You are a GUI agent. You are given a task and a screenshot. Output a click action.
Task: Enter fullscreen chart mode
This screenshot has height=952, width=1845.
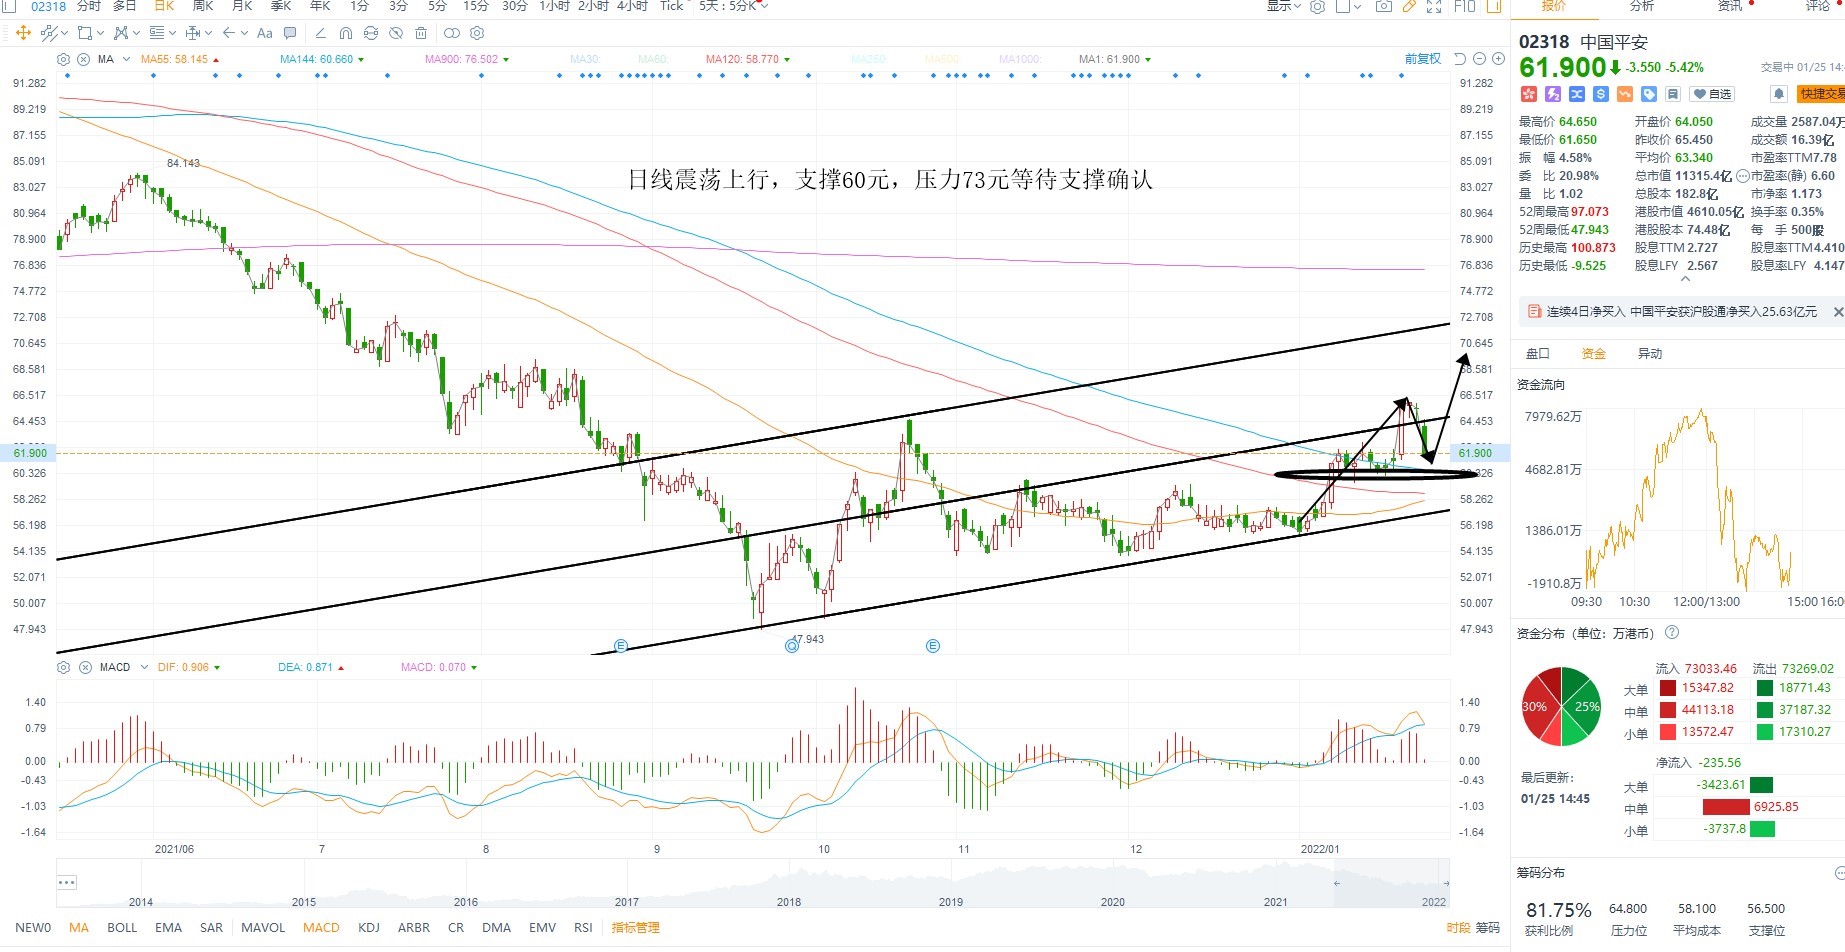[1434, 6]
